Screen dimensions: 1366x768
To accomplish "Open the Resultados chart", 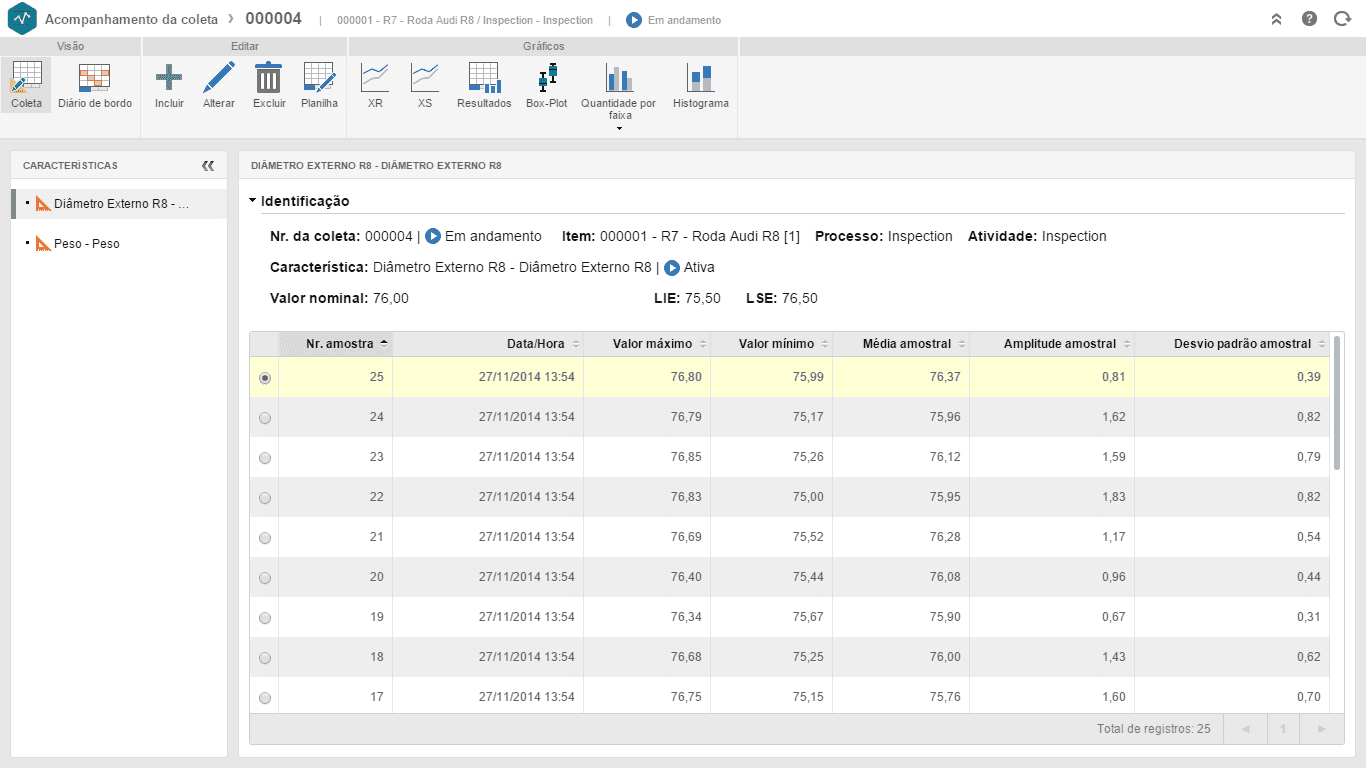I will (x=484, y=85).
